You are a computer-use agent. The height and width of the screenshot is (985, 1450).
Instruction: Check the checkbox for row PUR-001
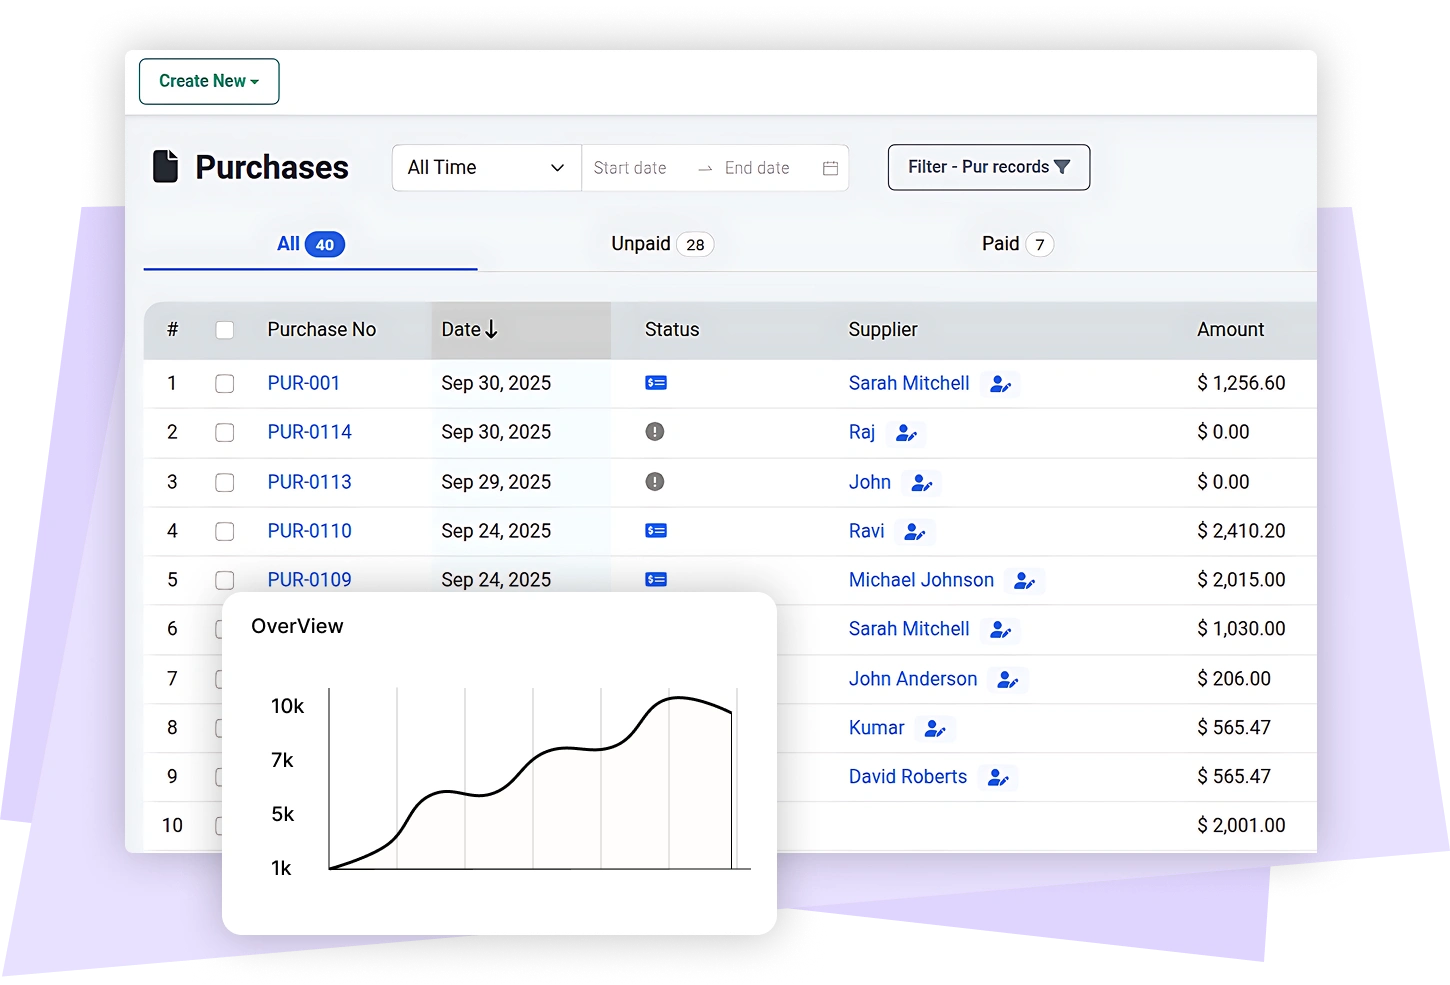225,383
